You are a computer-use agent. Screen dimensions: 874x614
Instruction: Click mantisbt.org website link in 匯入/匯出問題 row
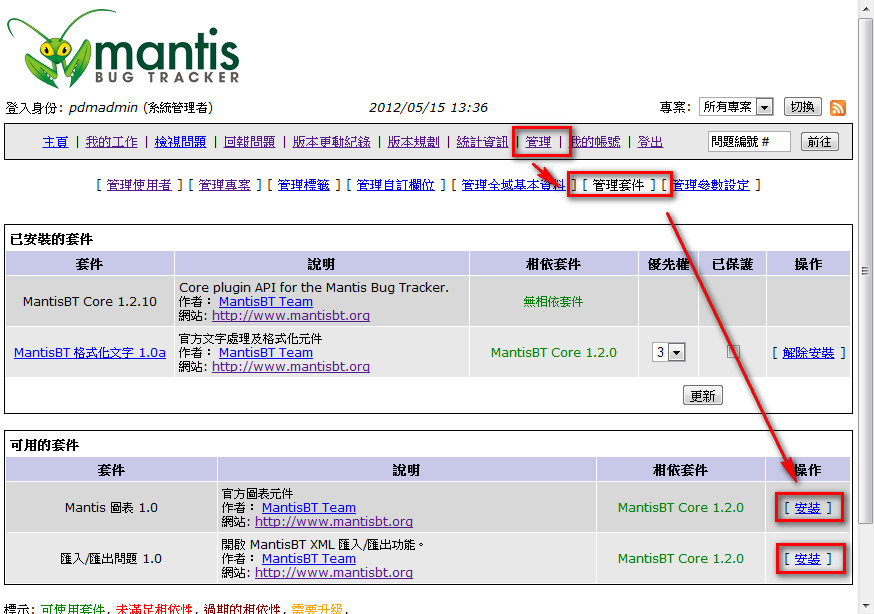click(x=334, y=572)
